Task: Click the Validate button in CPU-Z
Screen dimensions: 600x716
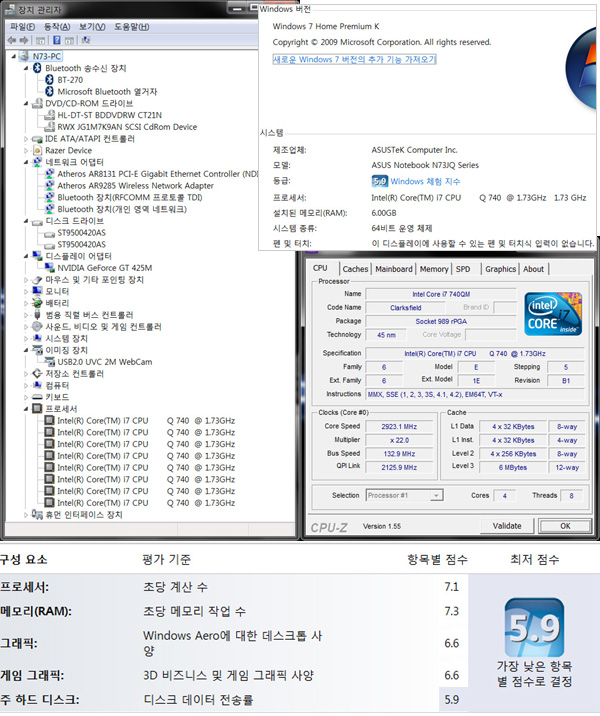Action: [x=507, y=526]
